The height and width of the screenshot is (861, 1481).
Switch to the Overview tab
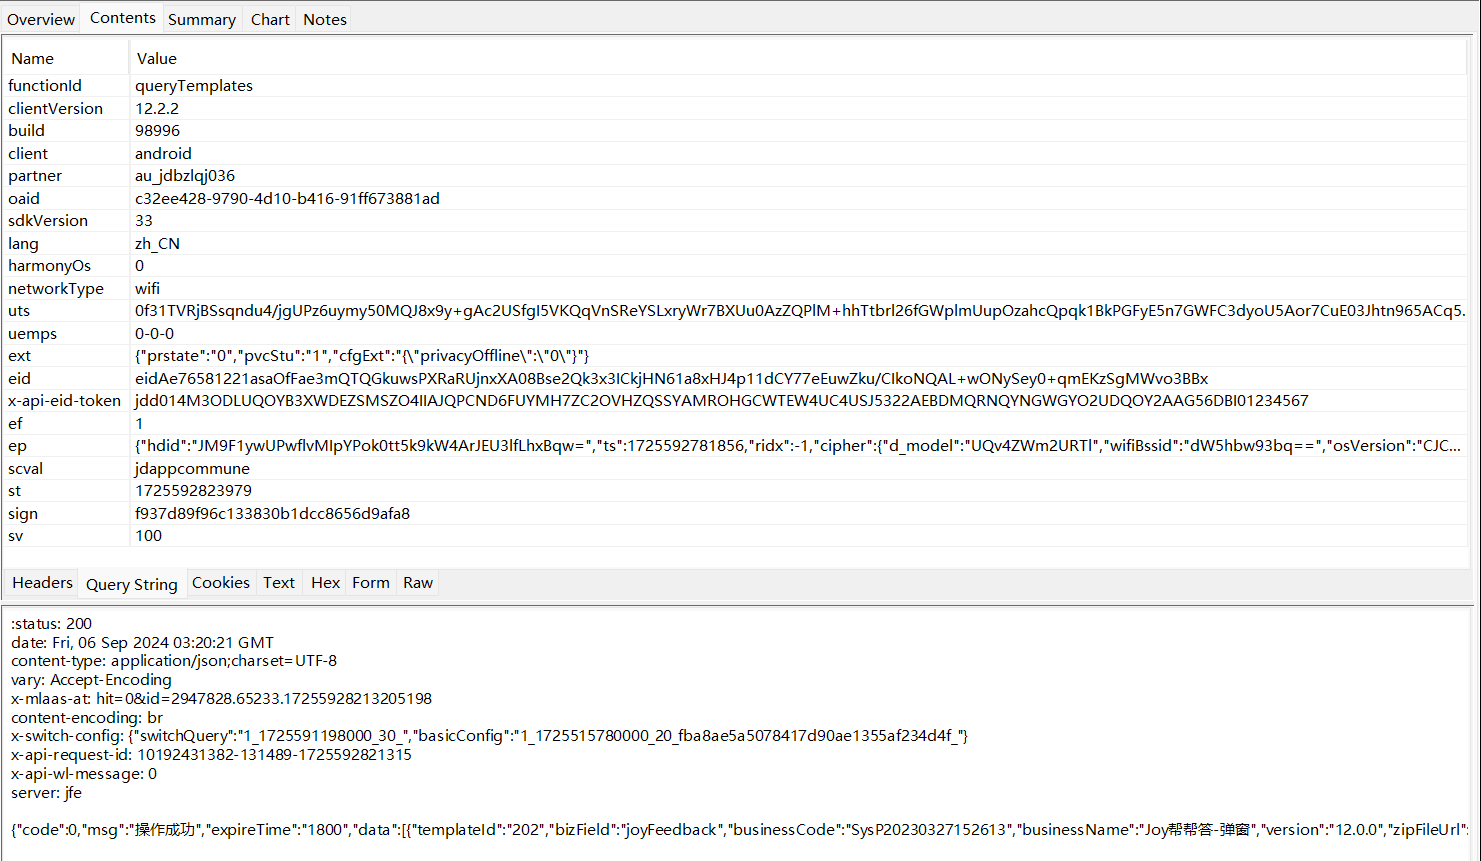41,19
